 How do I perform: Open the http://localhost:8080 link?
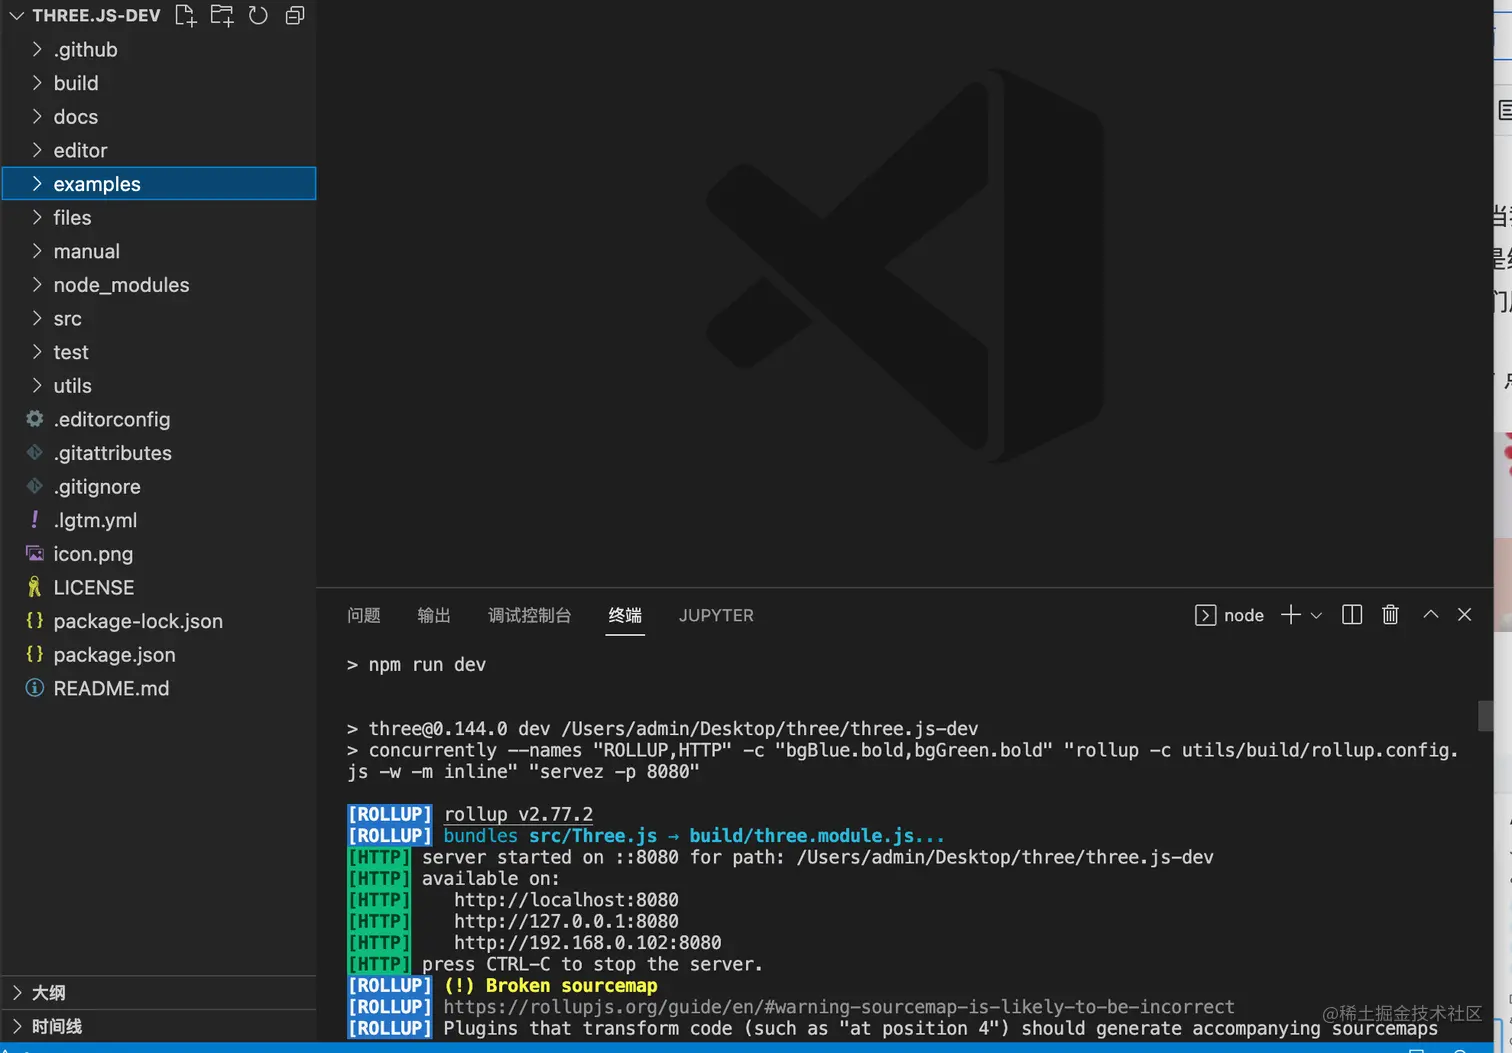[x=566, y=900]
